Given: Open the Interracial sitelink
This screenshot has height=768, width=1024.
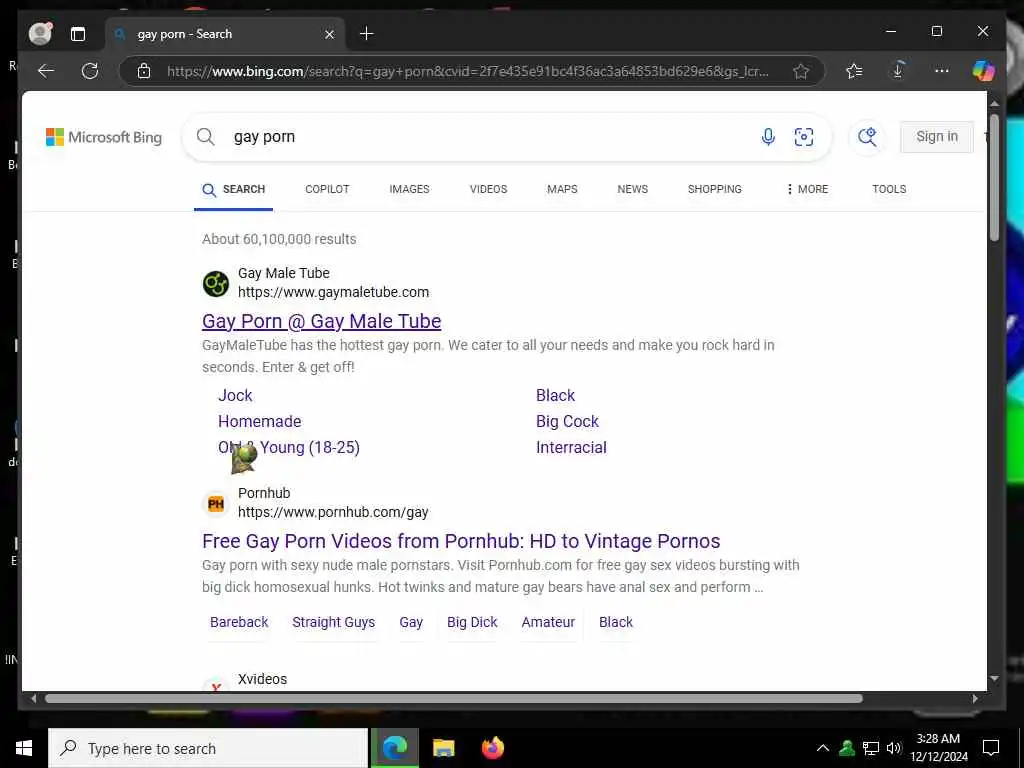Looking at the screenshot, I should (x=571, y=448).
